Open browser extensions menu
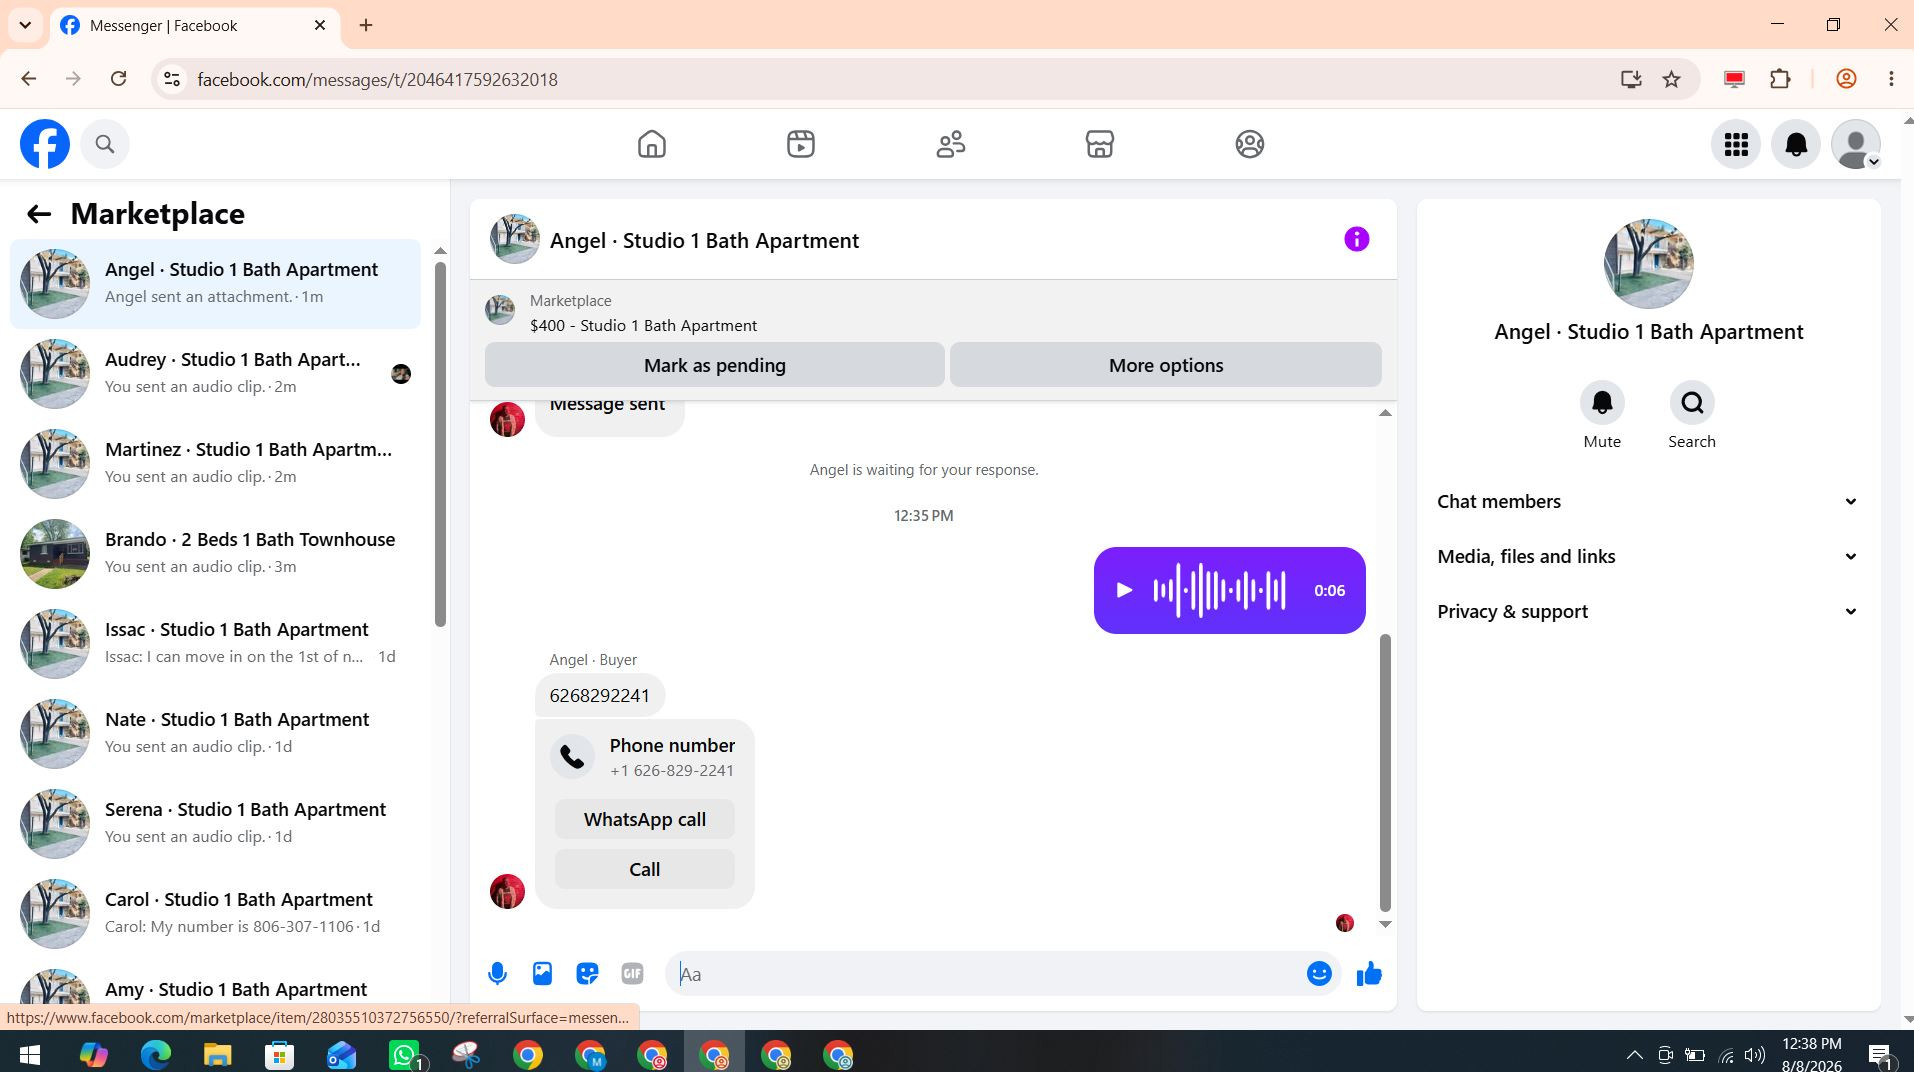Viewport: 1914px width, 1072px height. tap(1780, 79)
